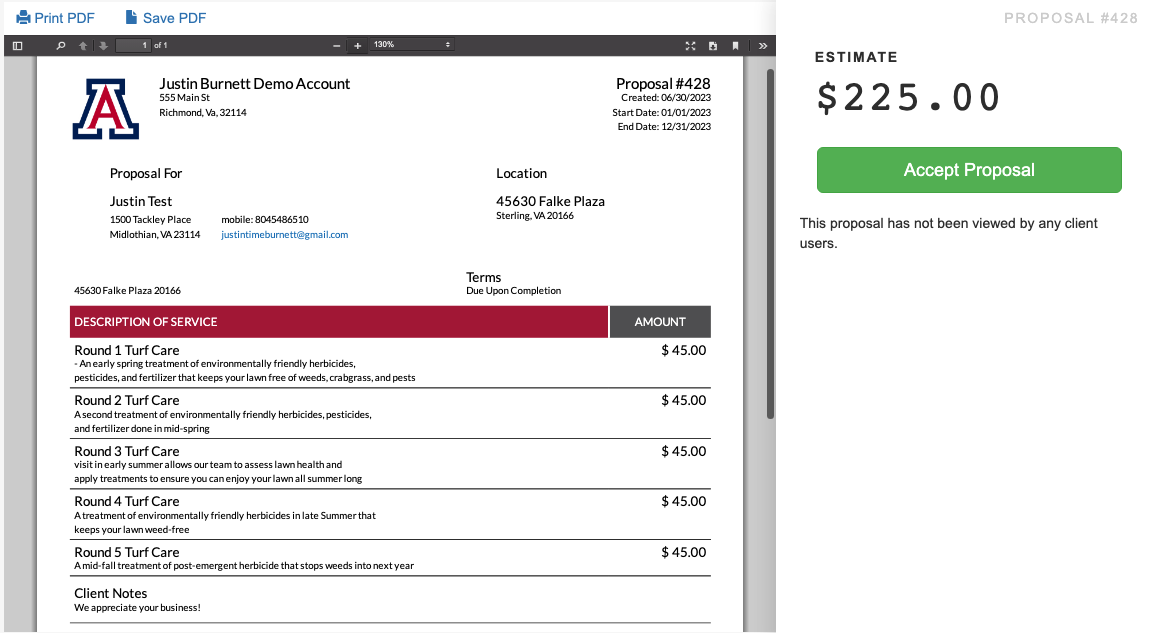1160x633 pixels.
Task: Click the red Description of Service header
Action: 339,322
